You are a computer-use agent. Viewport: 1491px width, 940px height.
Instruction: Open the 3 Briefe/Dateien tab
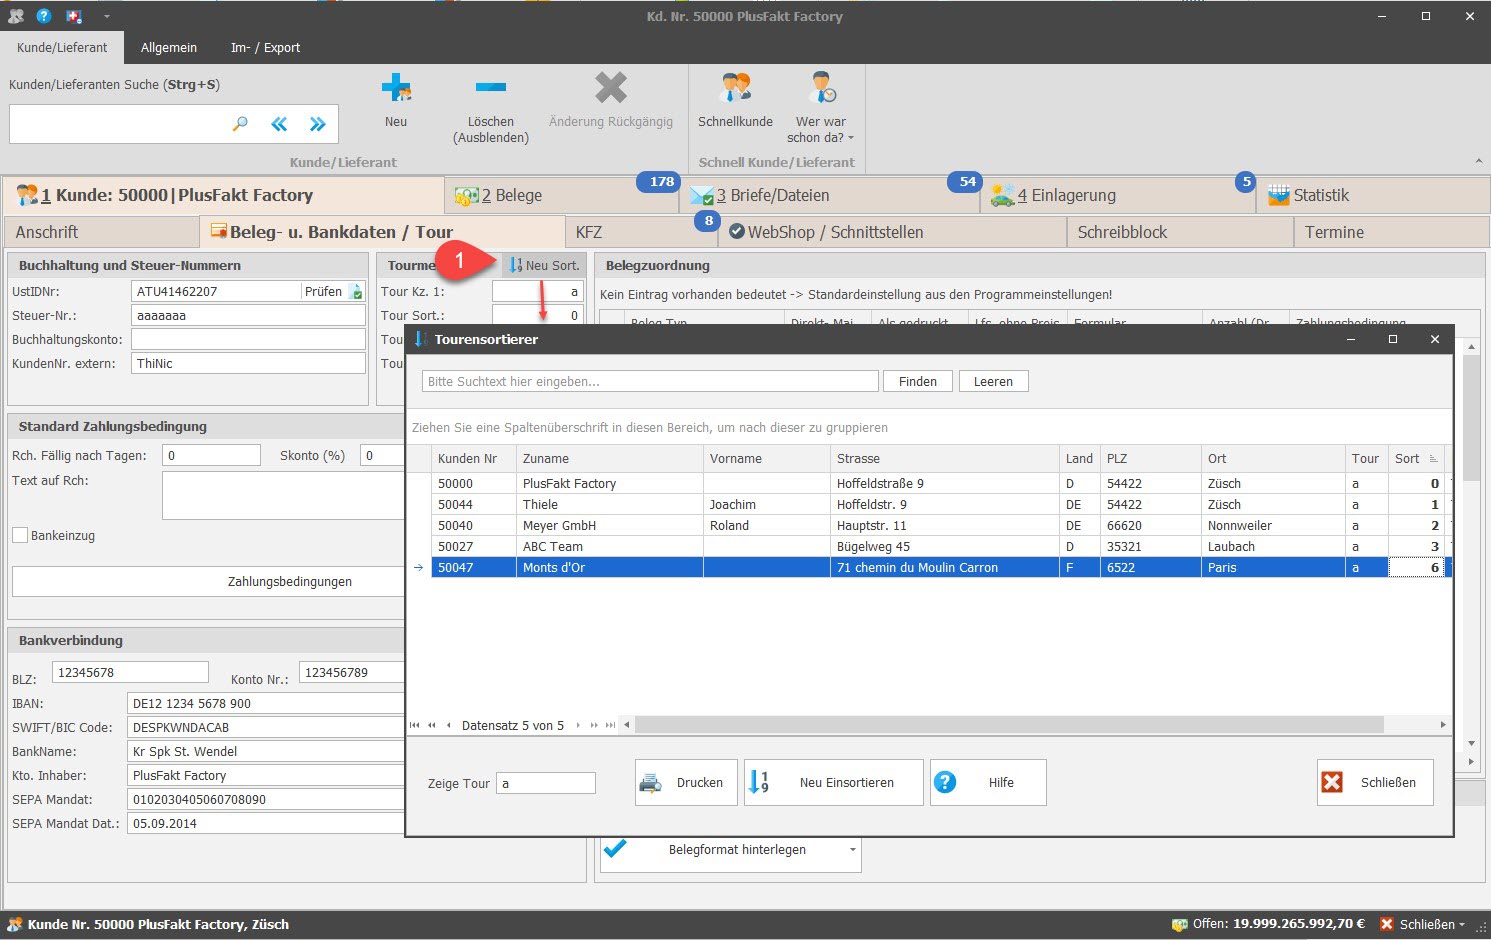click(x=830, y=195)
